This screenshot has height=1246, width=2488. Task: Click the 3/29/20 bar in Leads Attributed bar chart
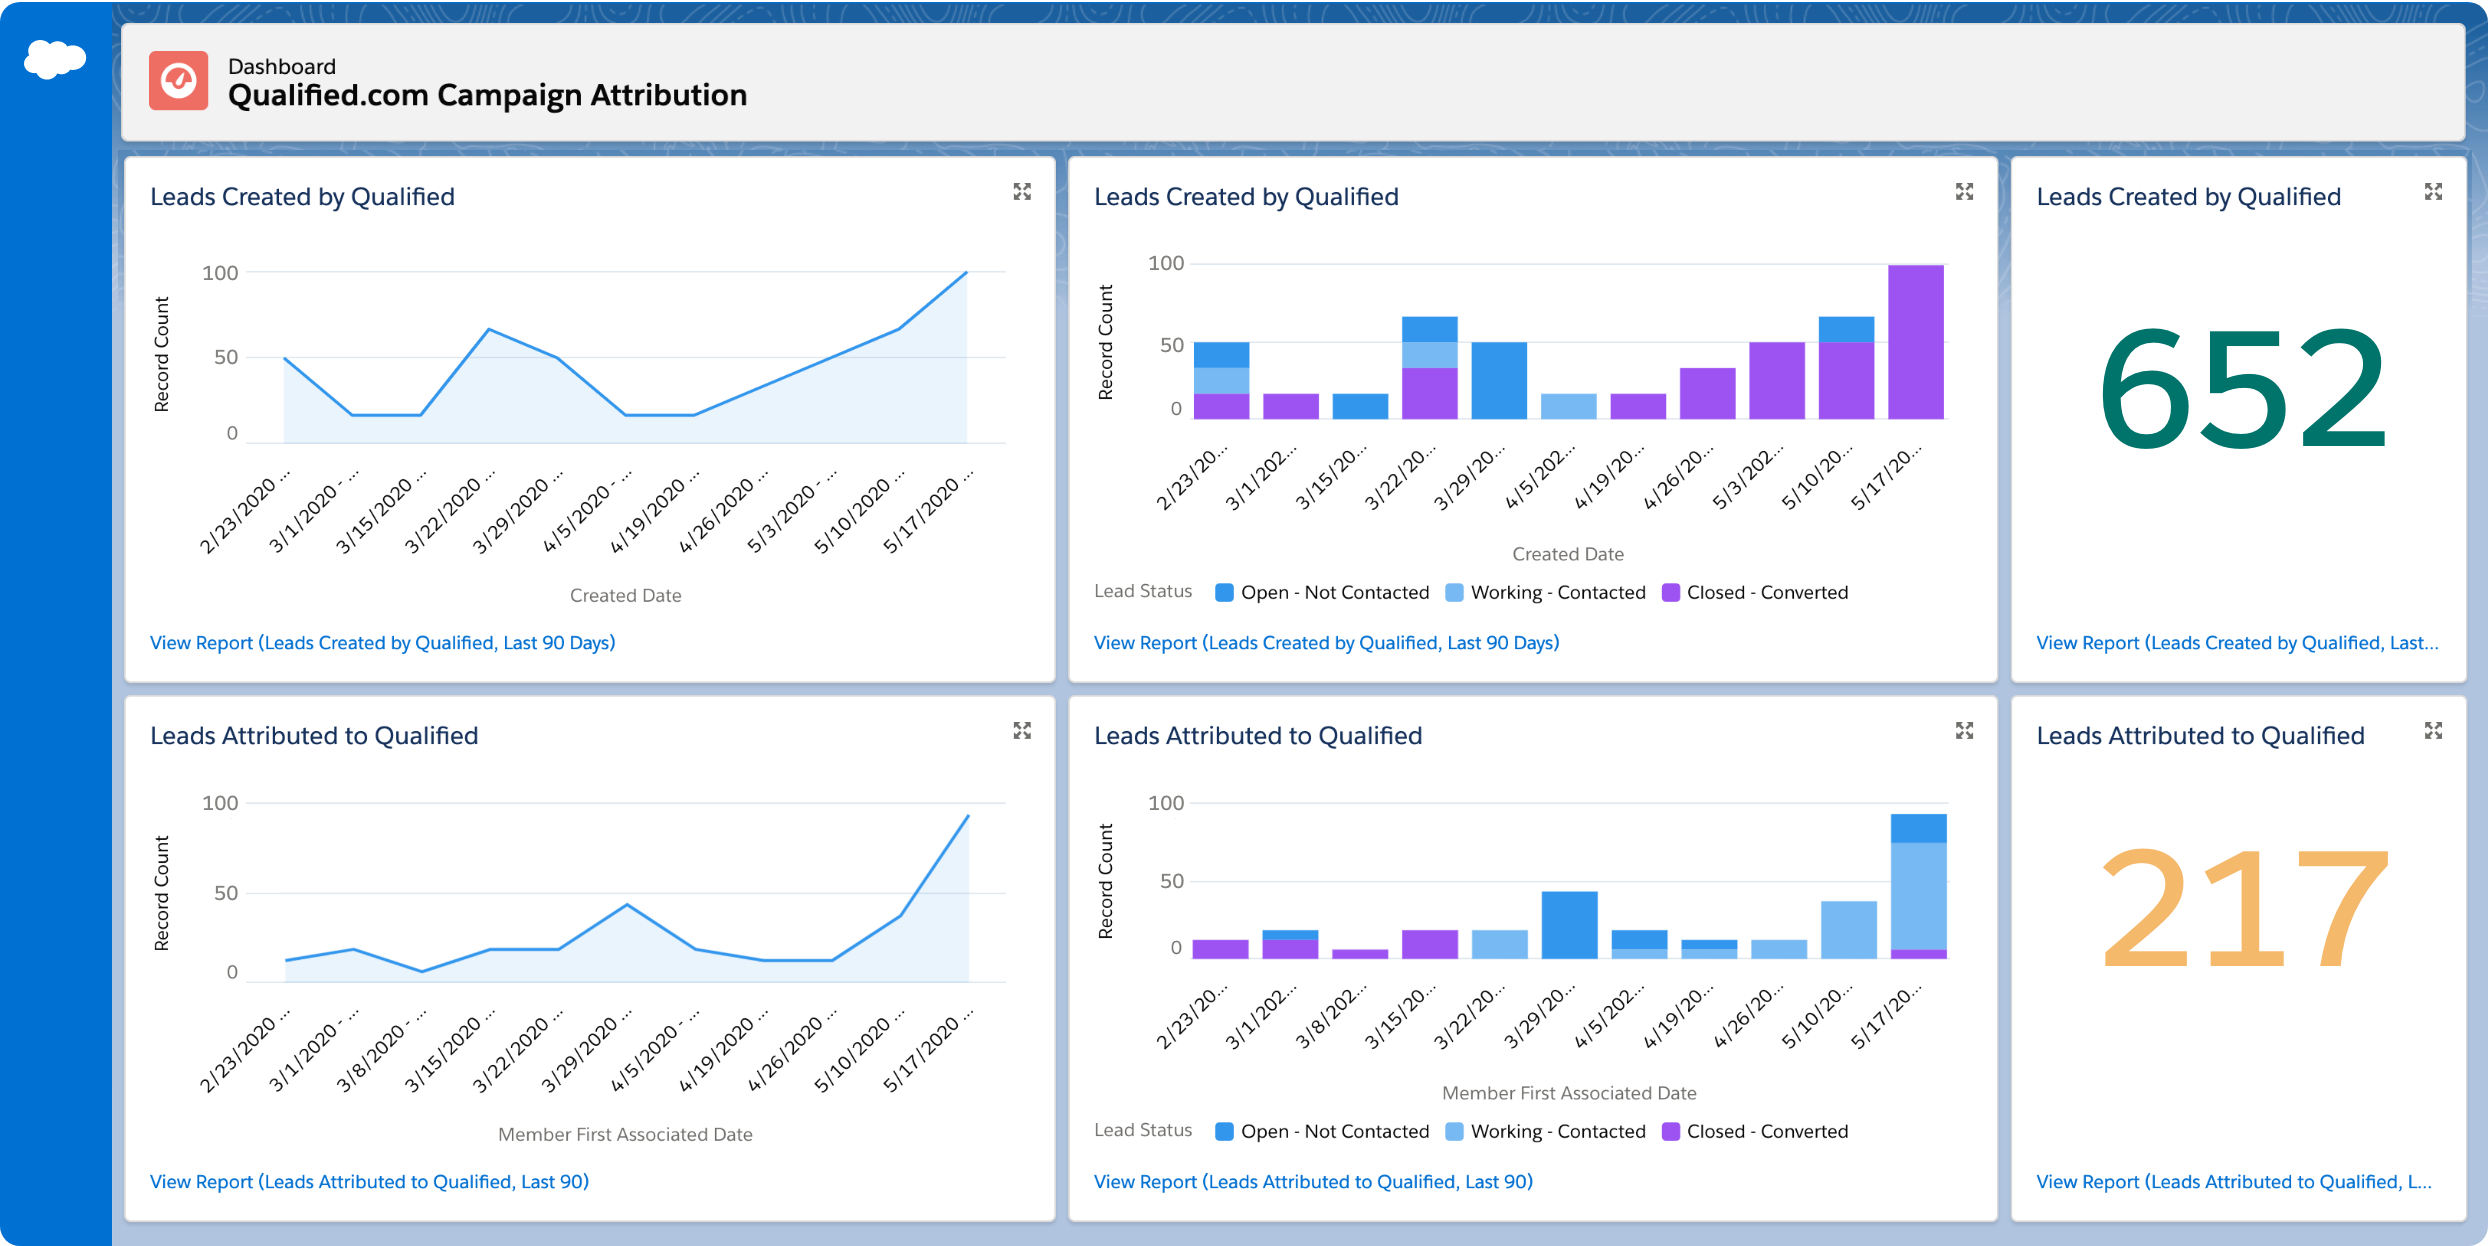[1569, 925]
